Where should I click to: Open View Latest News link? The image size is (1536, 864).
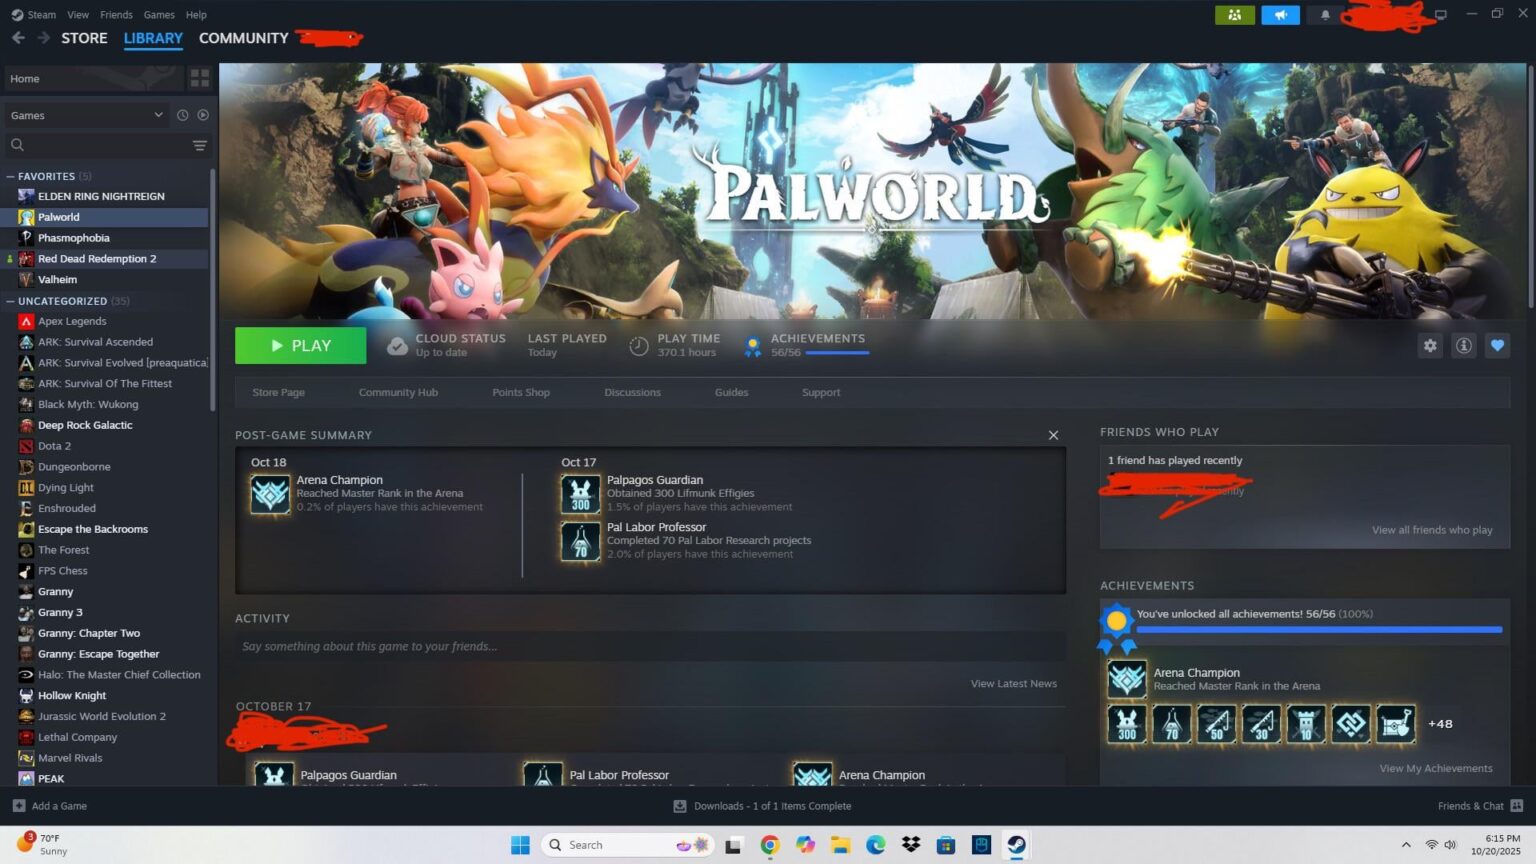pos(1013,684)
